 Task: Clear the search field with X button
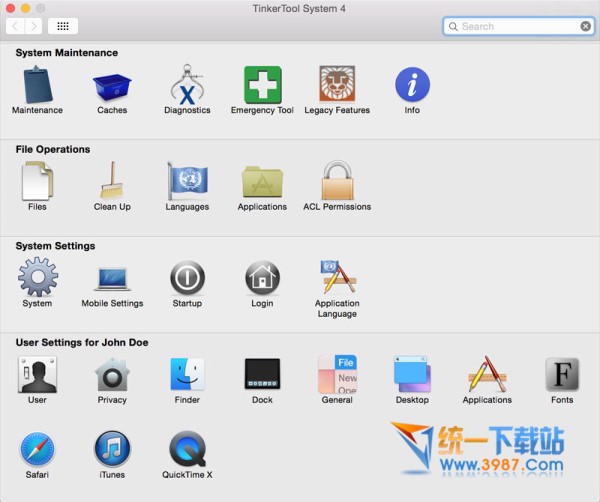coord(585,26)
